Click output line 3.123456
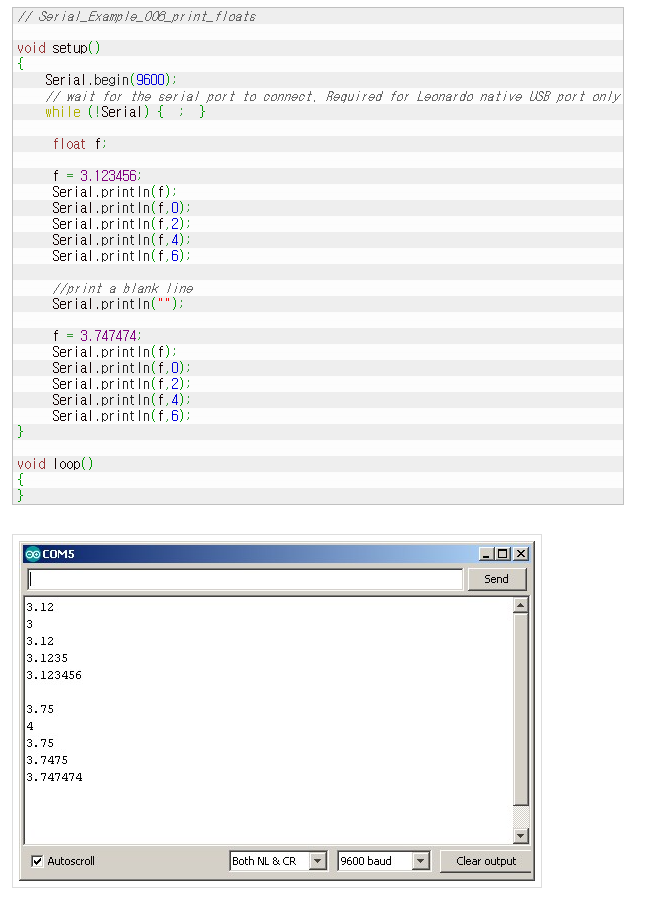This screenshot has height=899, width=668. [x=54, y=675]
